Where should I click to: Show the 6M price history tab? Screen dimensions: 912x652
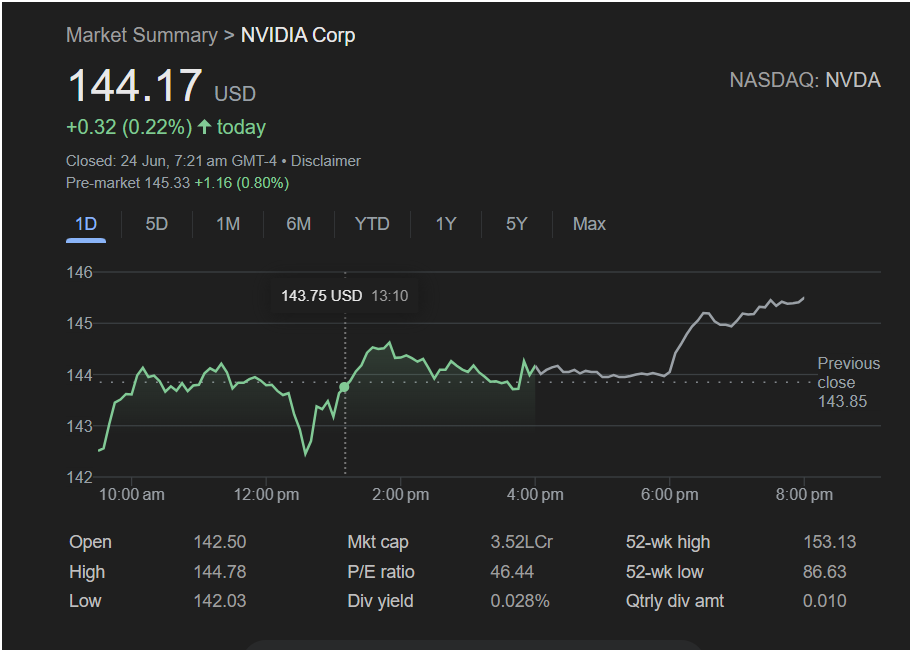[298, 224]
